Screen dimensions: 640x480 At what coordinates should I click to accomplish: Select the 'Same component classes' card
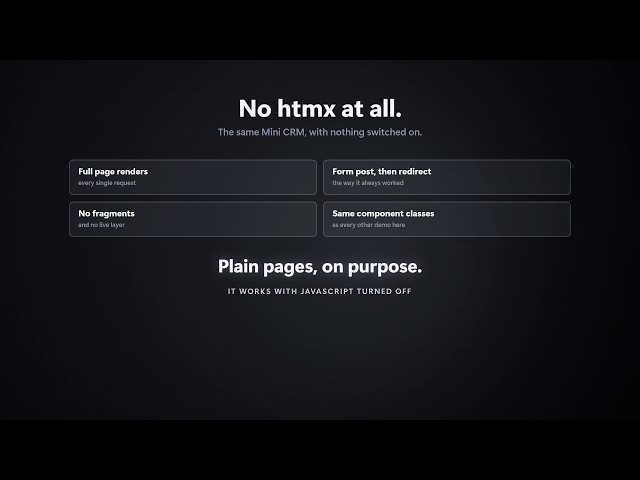(447, 219)
